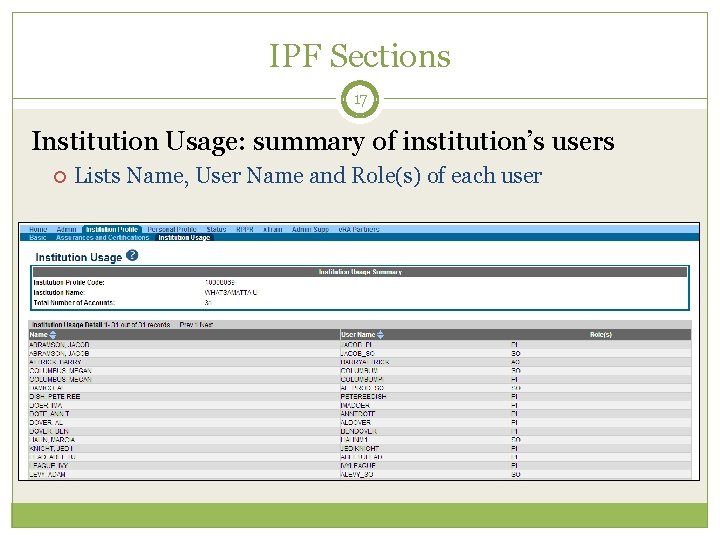Click the ALEVY_SO user name cell
The width and height of the screenshot is (720, 540).
(x=357, y=474)
